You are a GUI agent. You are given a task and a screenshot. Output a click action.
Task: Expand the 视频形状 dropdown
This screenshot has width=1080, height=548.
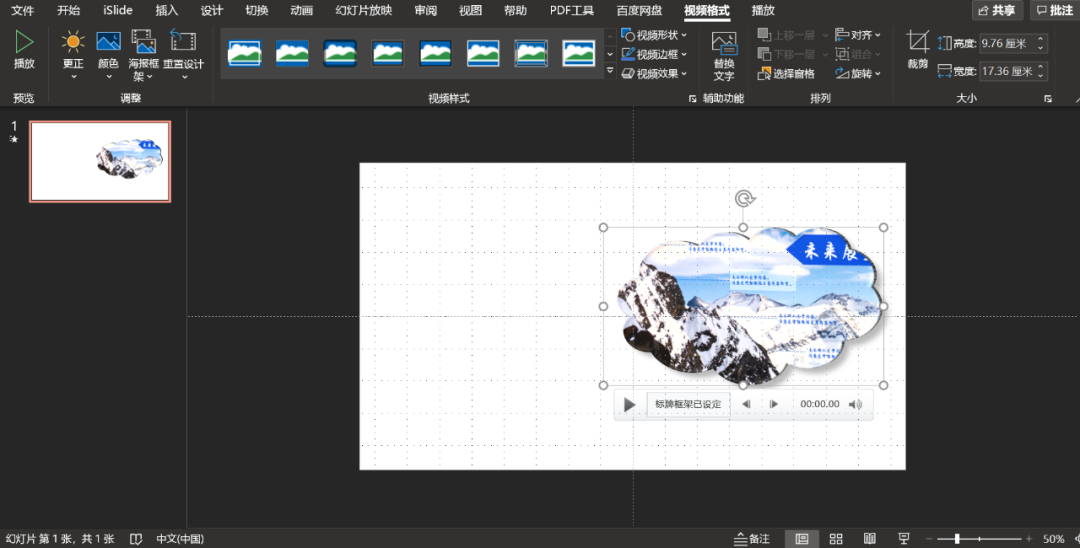(655, 35)
